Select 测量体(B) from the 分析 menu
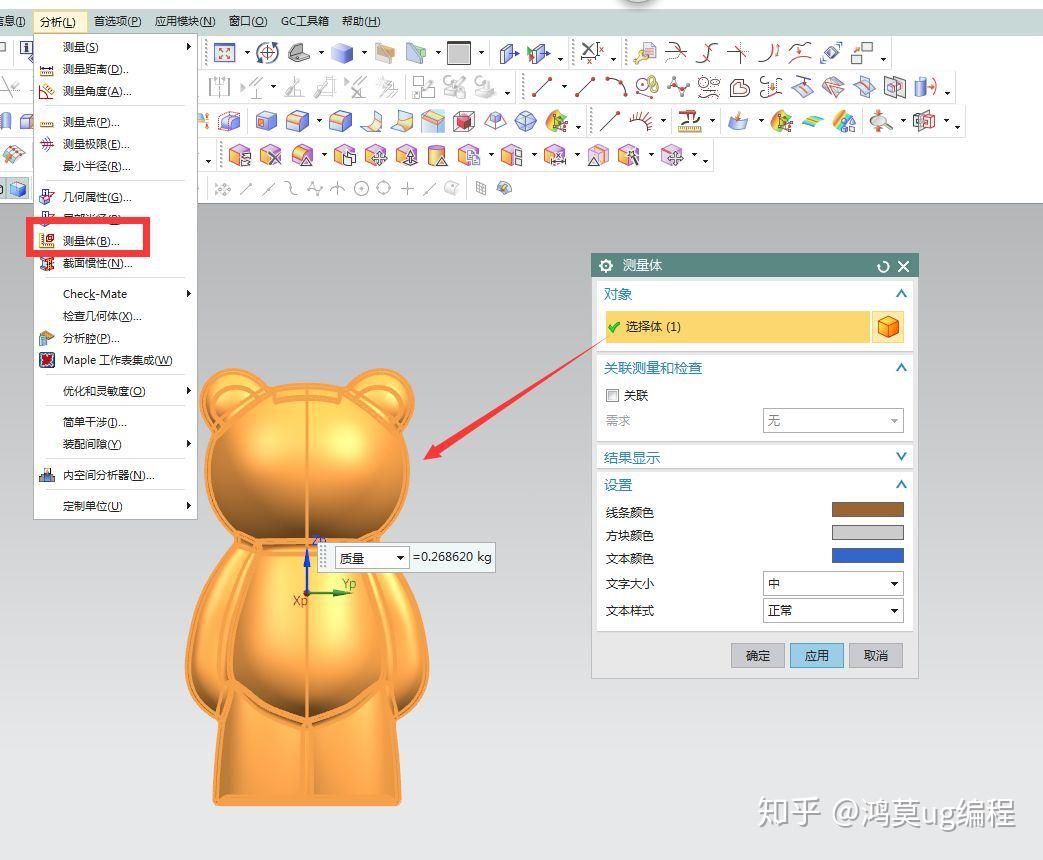Screen dimensions: 1043x860 (92, 240)
